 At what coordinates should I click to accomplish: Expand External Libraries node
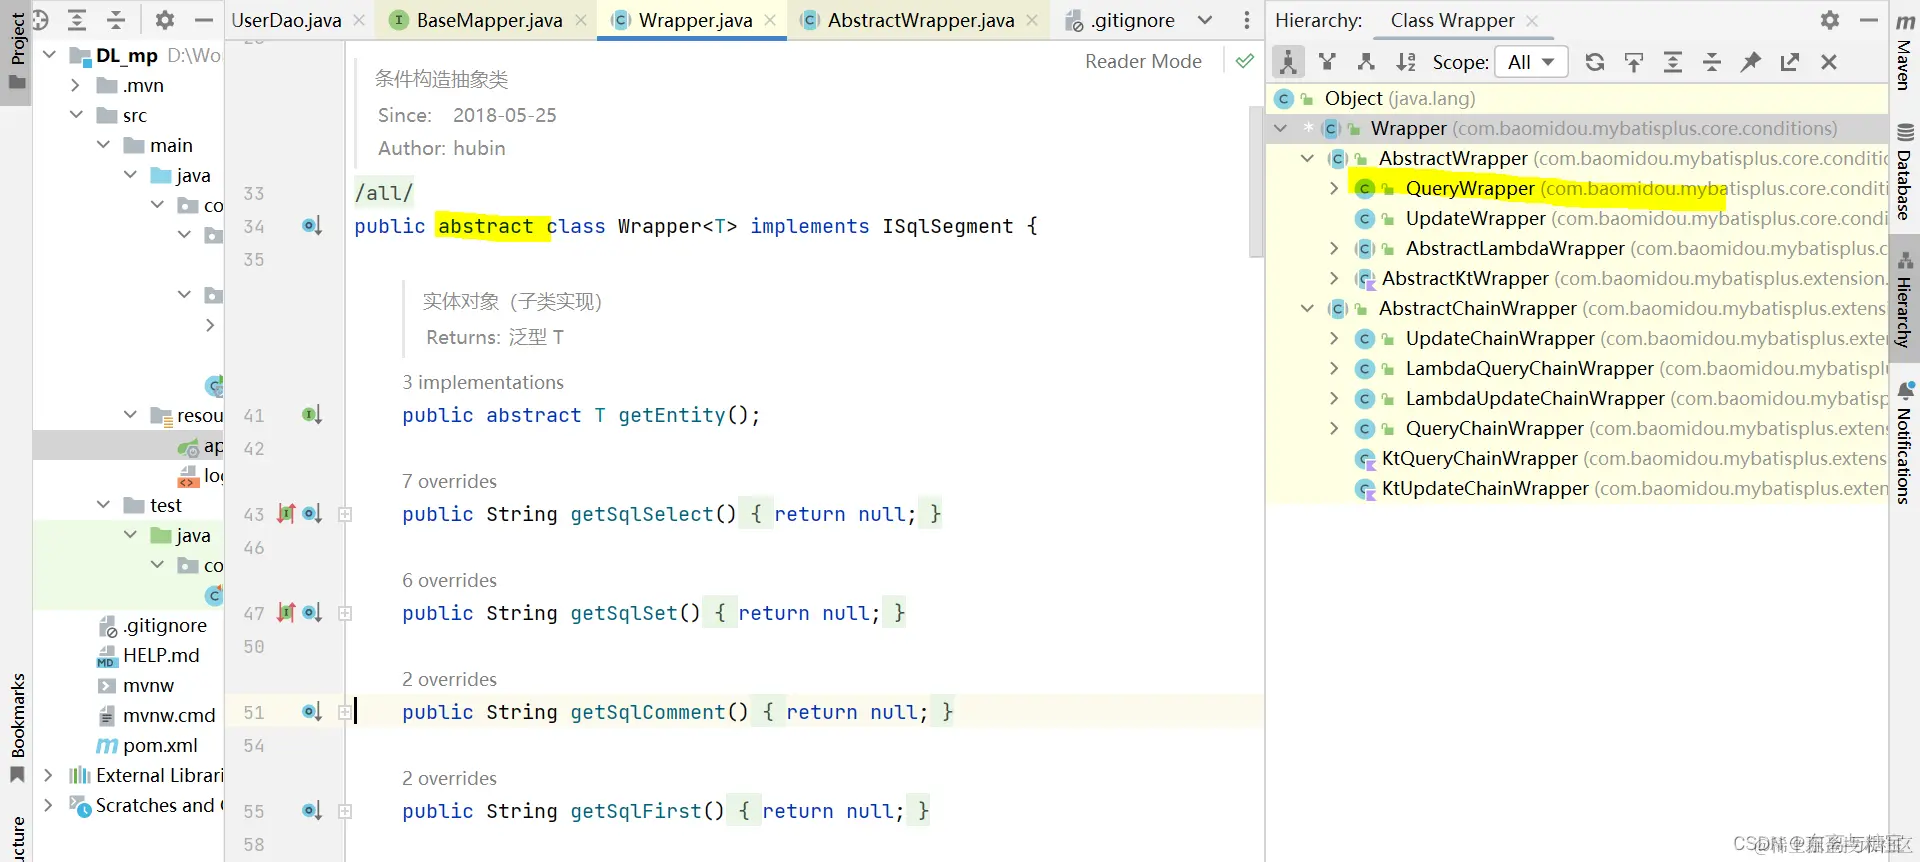point(48,775)
